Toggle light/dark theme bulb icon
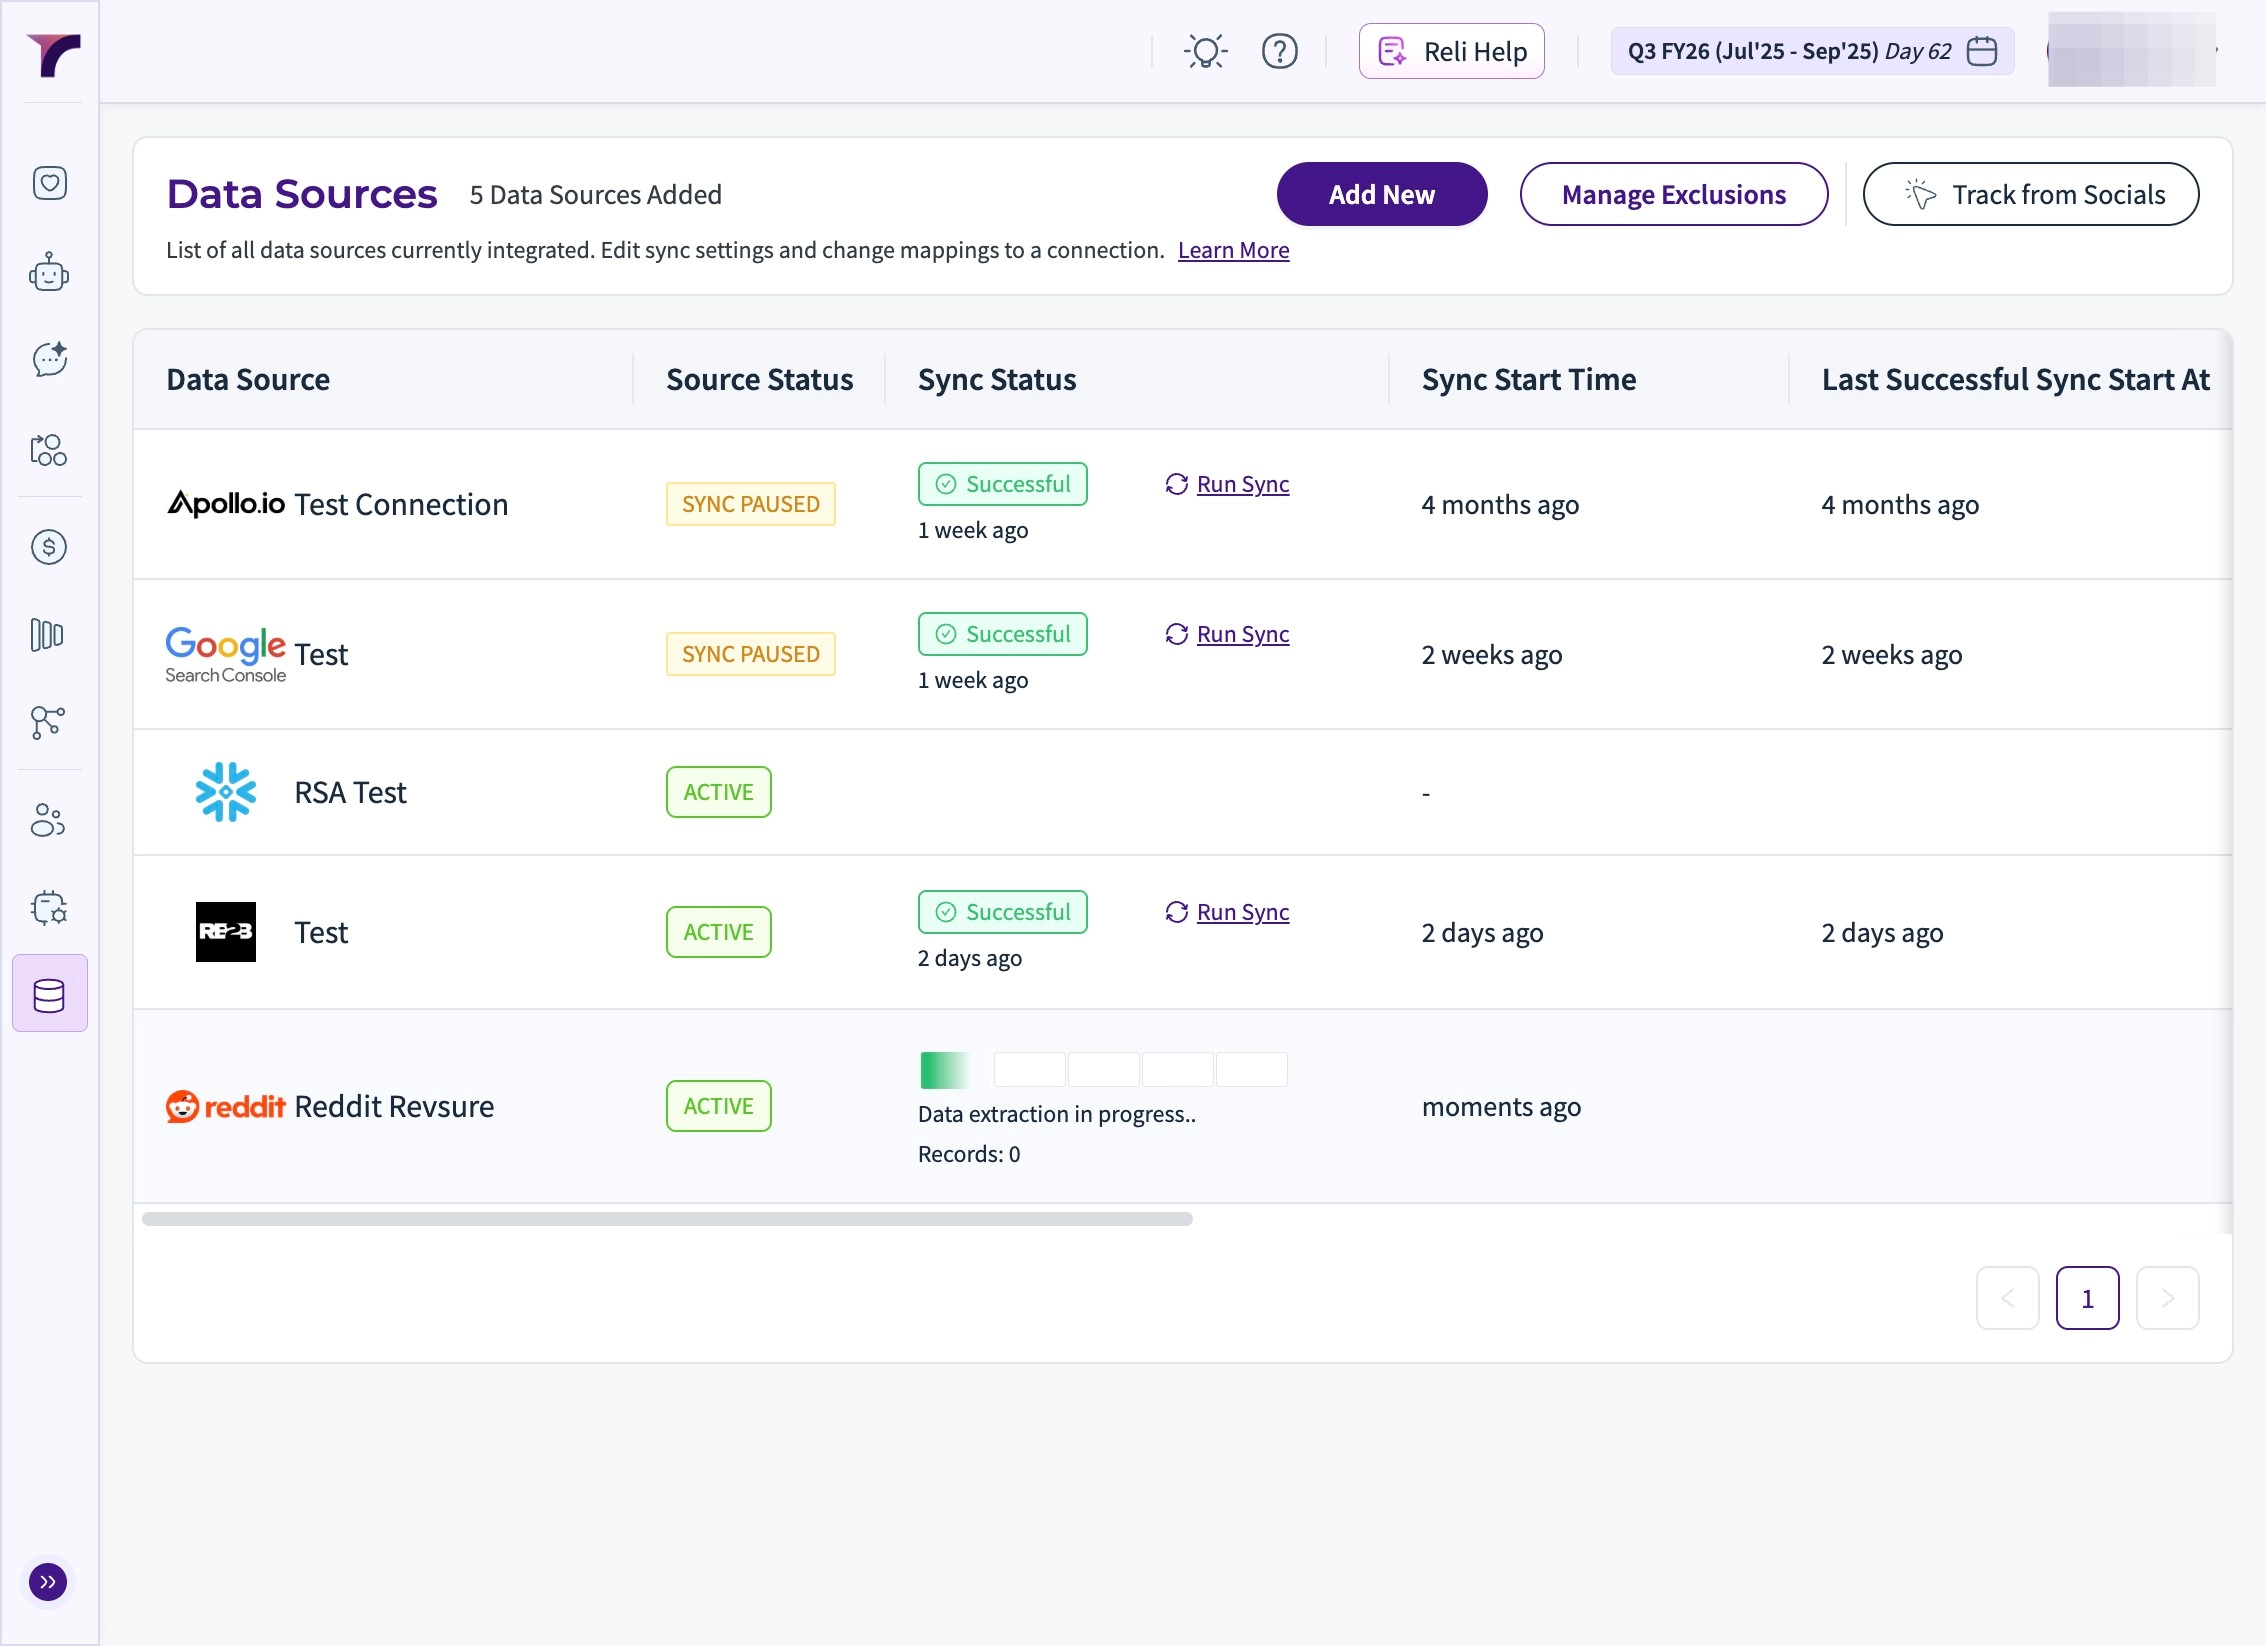2266x1646 pixels. (1205, 51)
